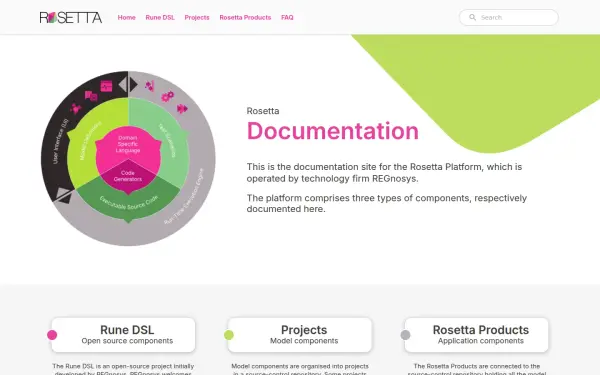Click the Domain Specific Language center segment
This screenshot has height=375, width=600.
(x=128, y=145)
